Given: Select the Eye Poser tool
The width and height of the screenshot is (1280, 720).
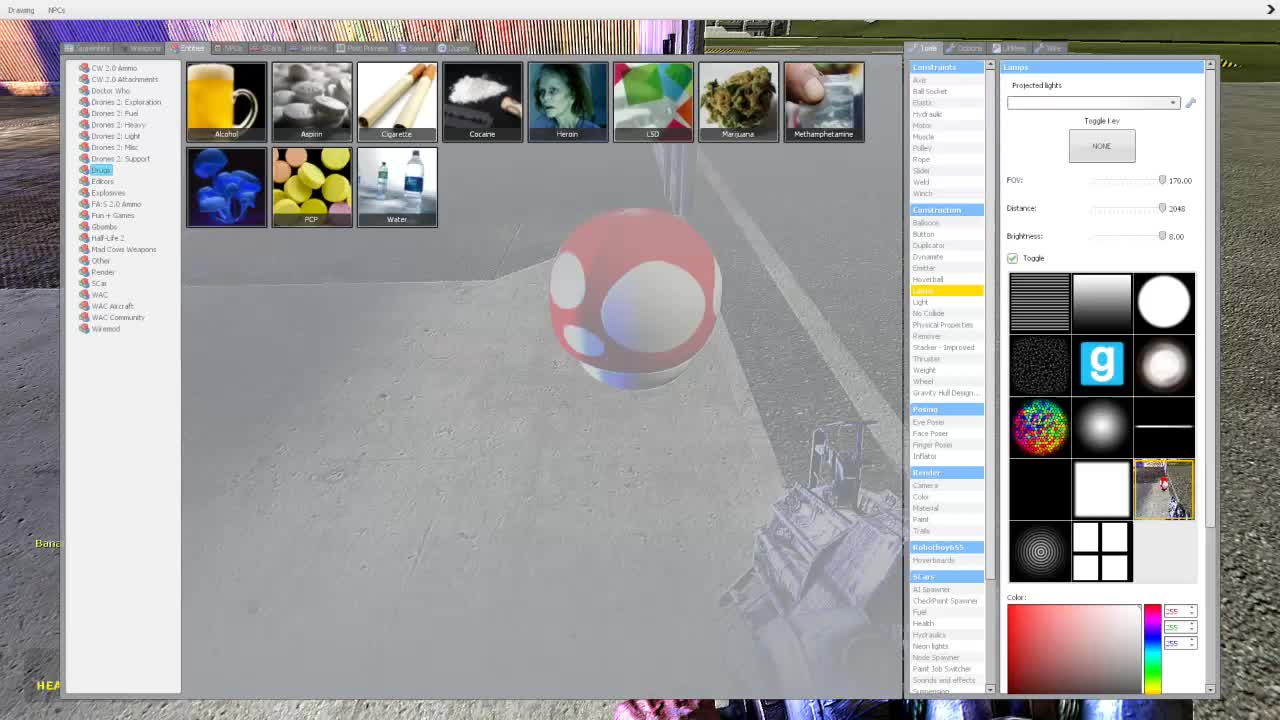Looking at the screenshot, I should pyautogui.click(x=928, y=422).
